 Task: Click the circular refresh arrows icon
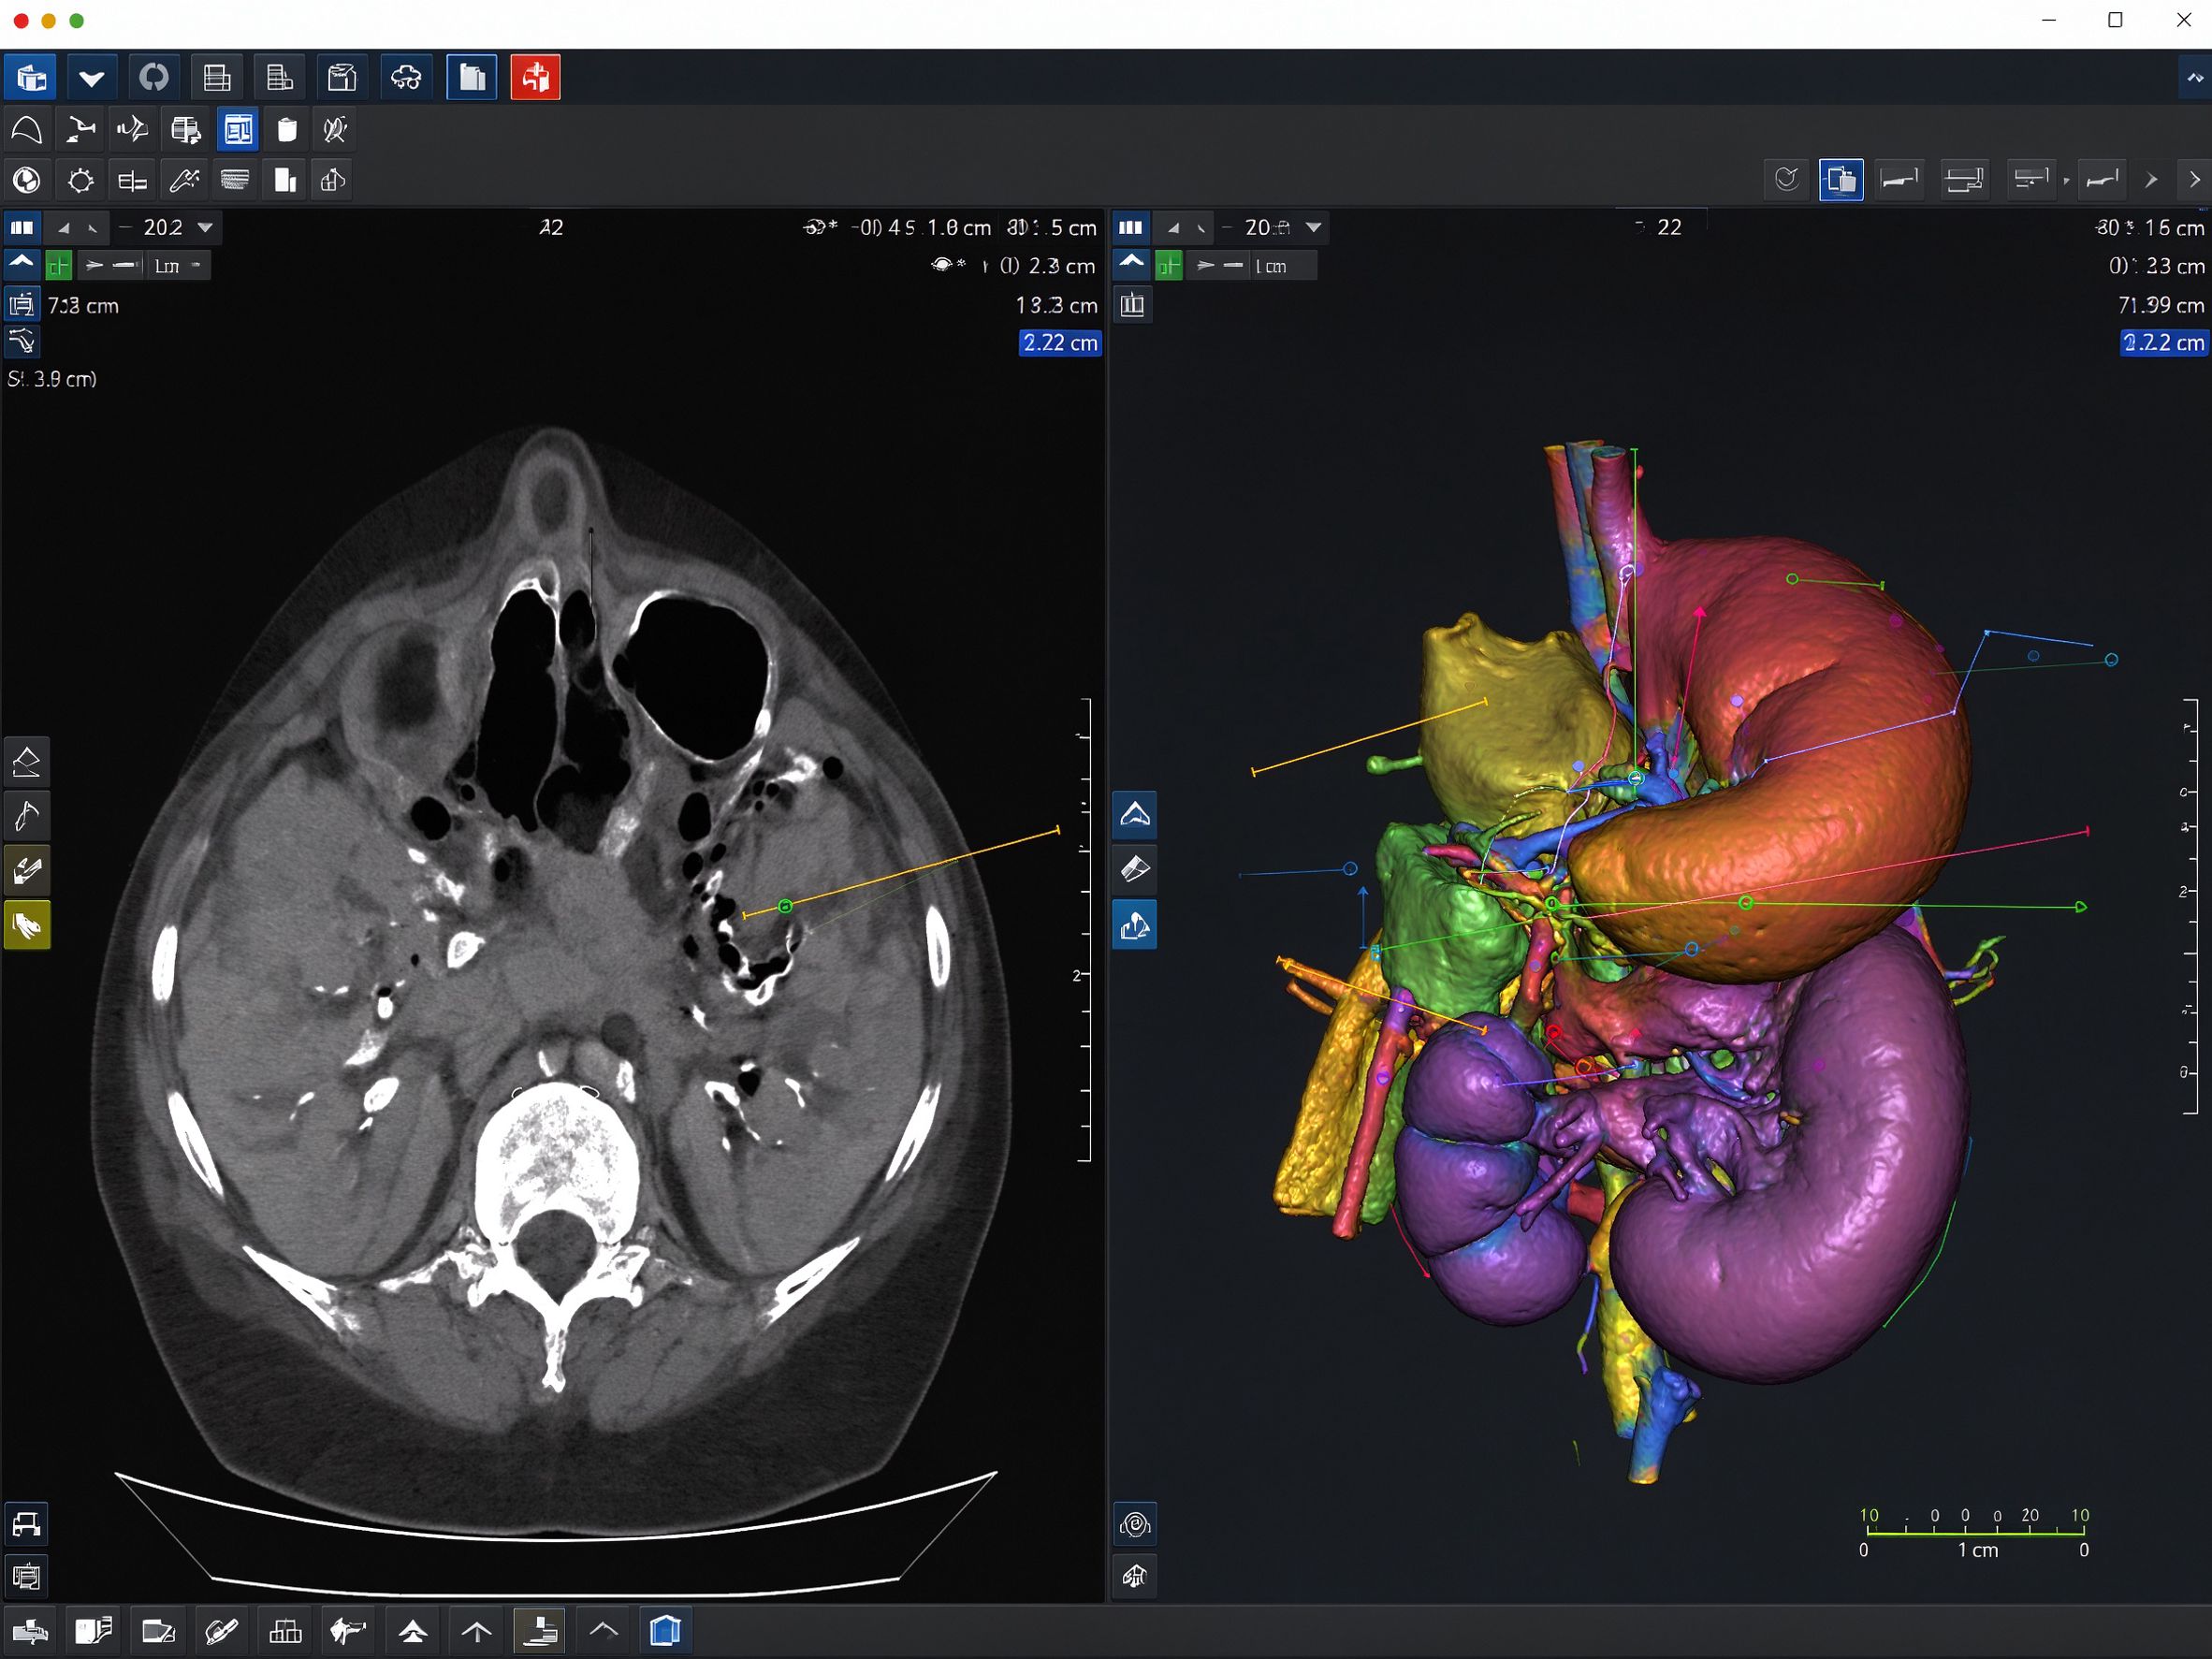pyautogui.click(x=154, y=77)
